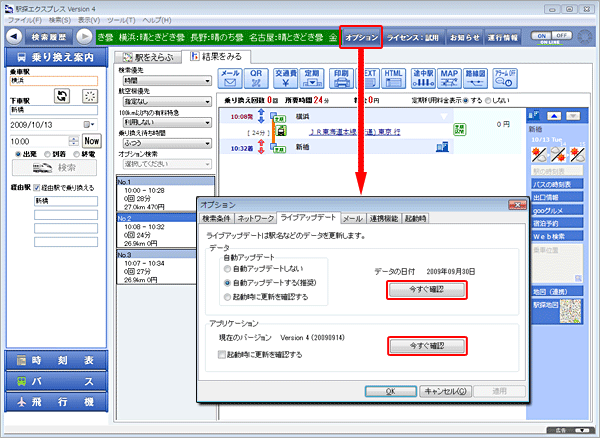Viewport: 600px width, 438px height.
Task: Open the 路線図 route map icon
Action: coord(475,78)
